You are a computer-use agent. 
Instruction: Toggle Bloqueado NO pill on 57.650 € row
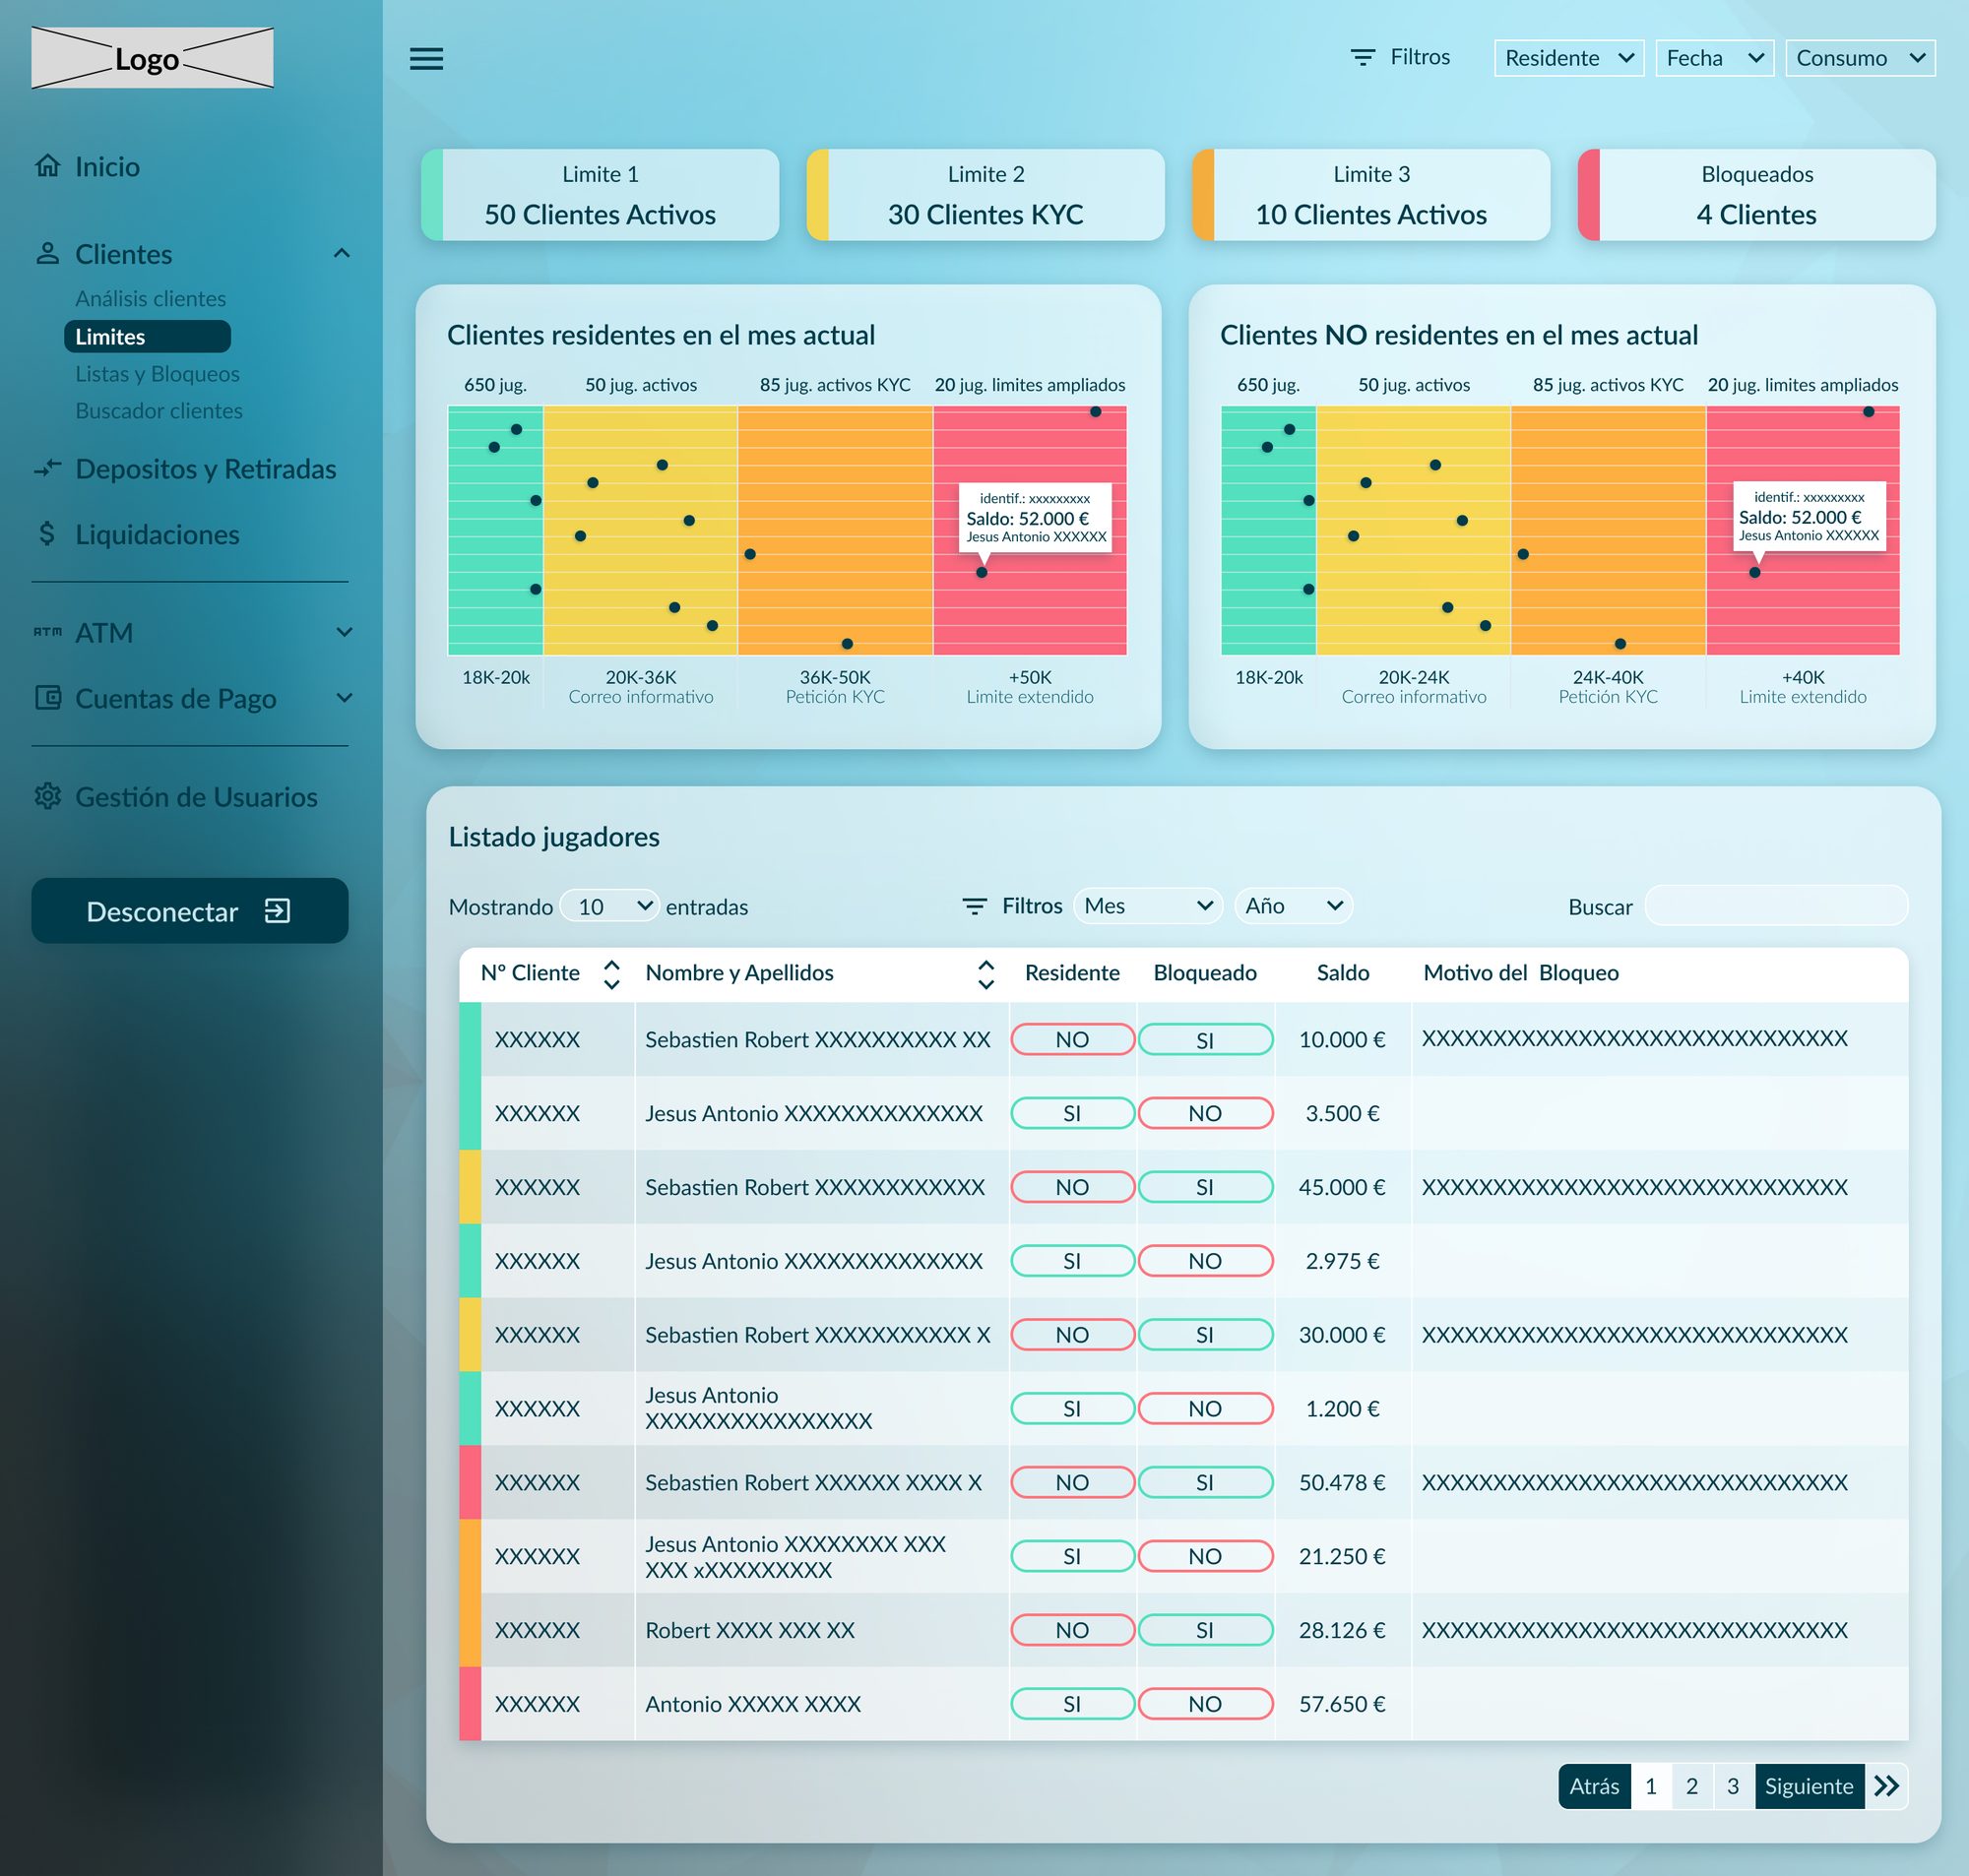pyautogui.click(x=1205, y=1703)
